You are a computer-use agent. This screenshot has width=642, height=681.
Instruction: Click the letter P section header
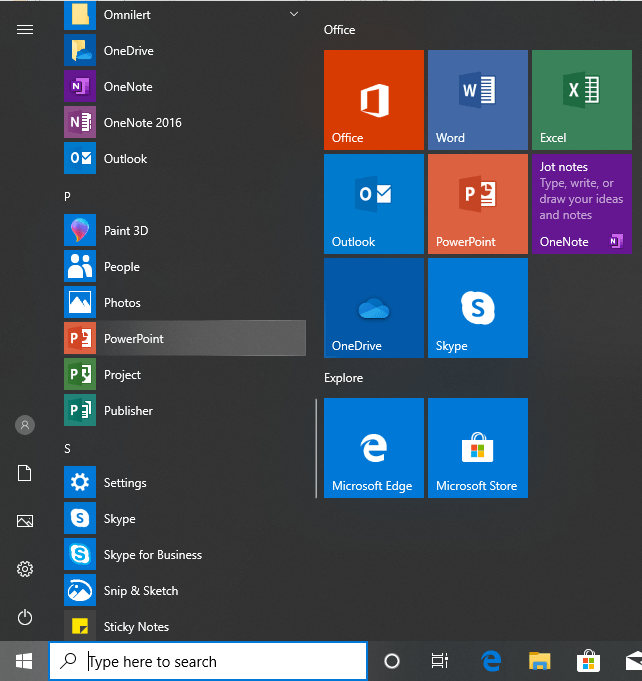tap(67, 196)
